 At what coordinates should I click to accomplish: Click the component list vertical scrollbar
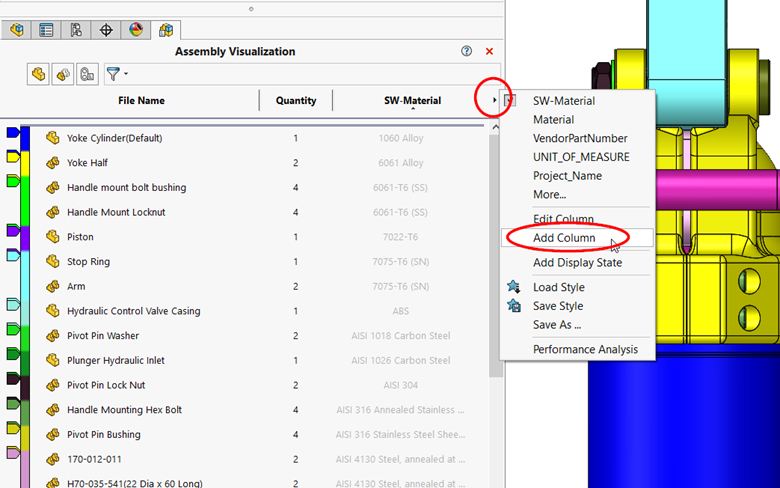click(495, 256)
